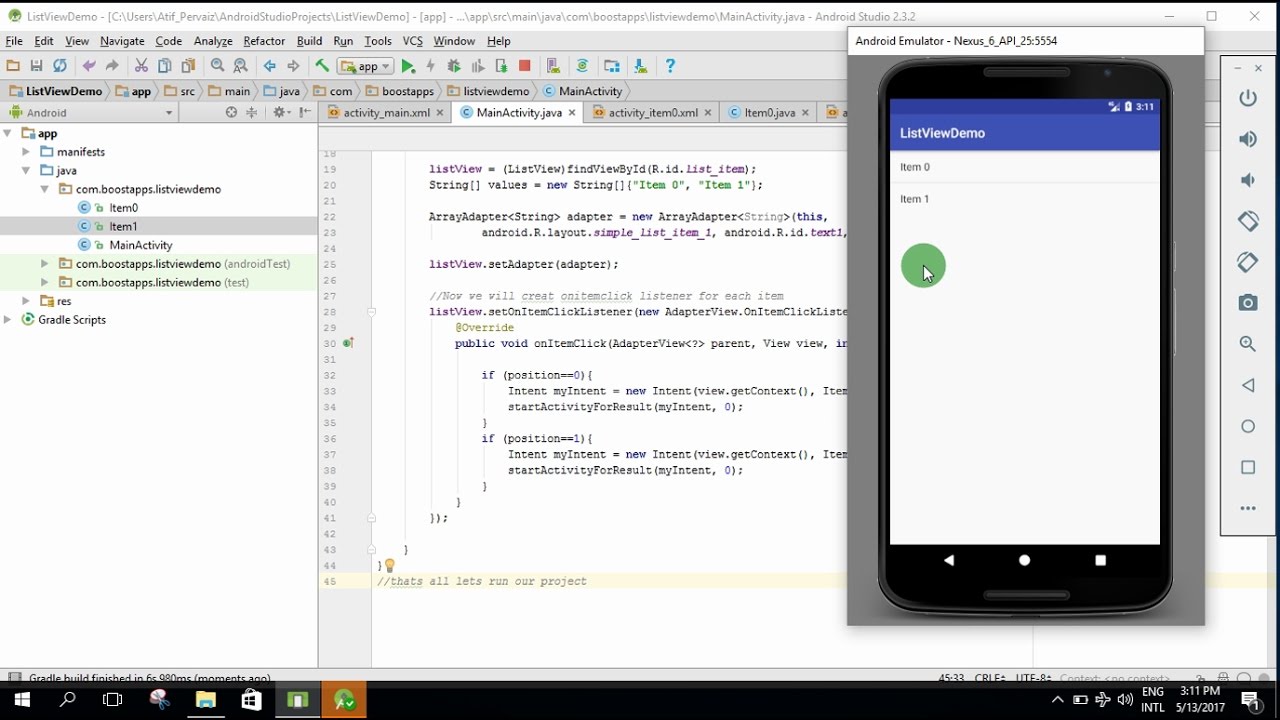Open the Refactor menu
This screenshot has width=1280, height=720.
pyautogui.click(x=264, y=41)
